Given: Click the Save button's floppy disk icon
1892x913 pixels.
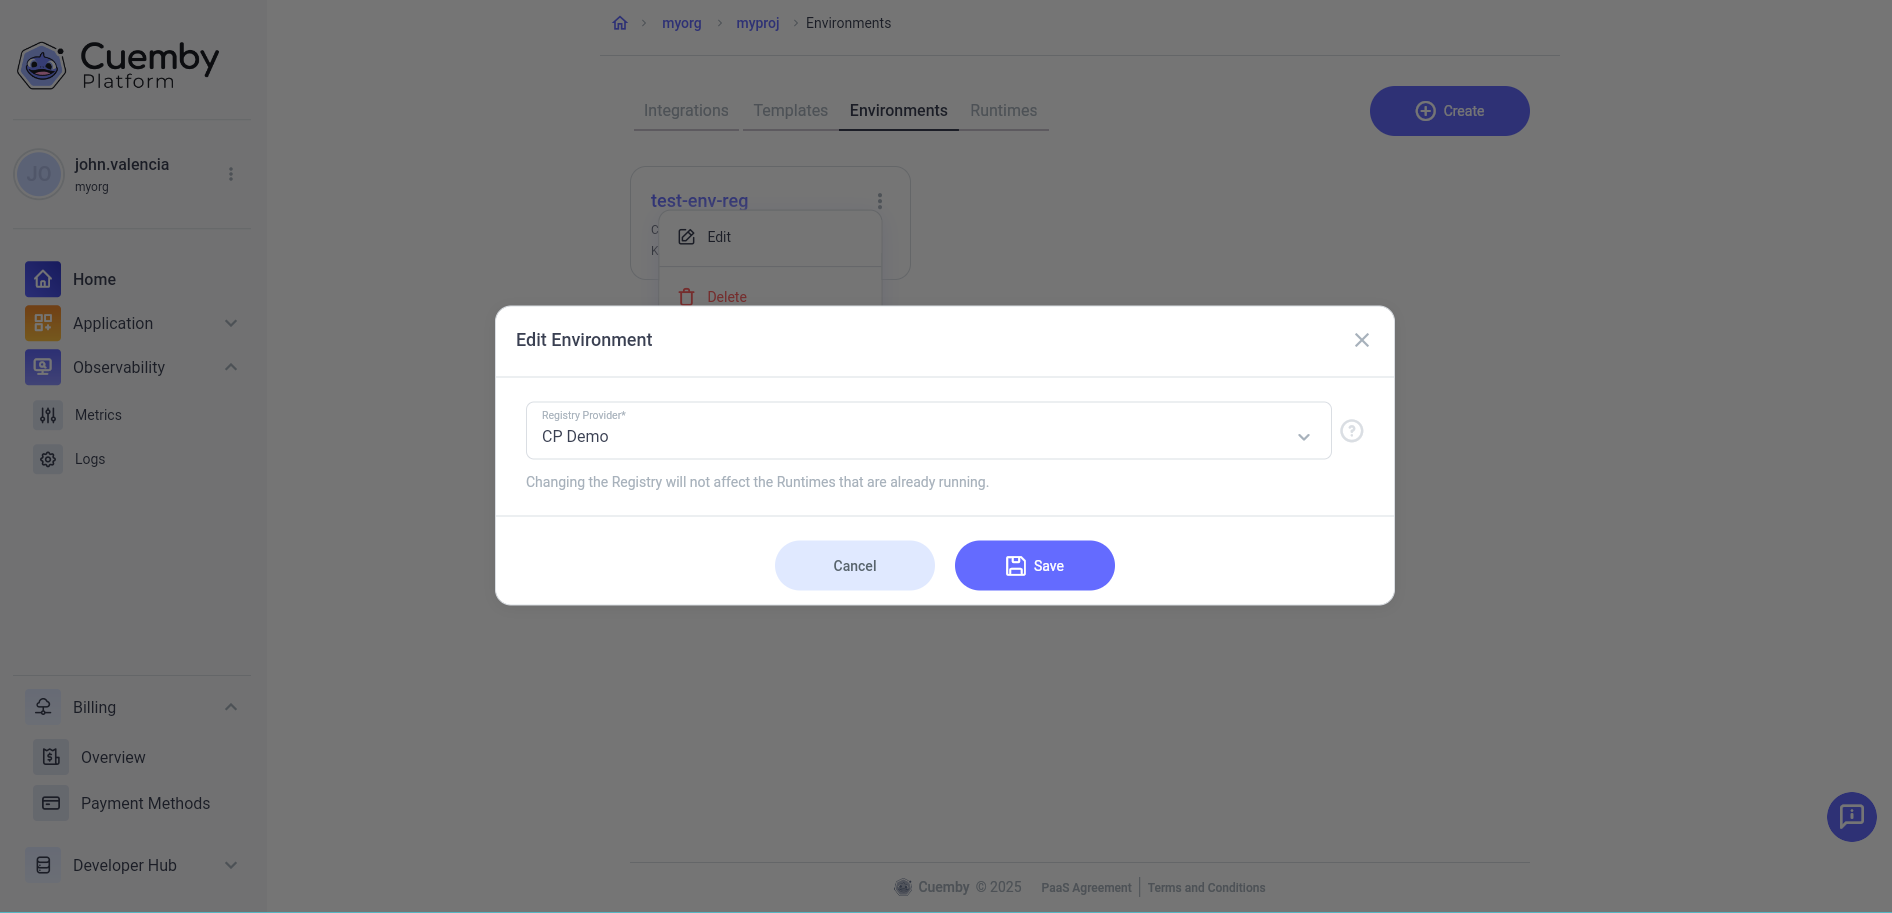Looking at the screenshot, I should [x=1015, y=565].
